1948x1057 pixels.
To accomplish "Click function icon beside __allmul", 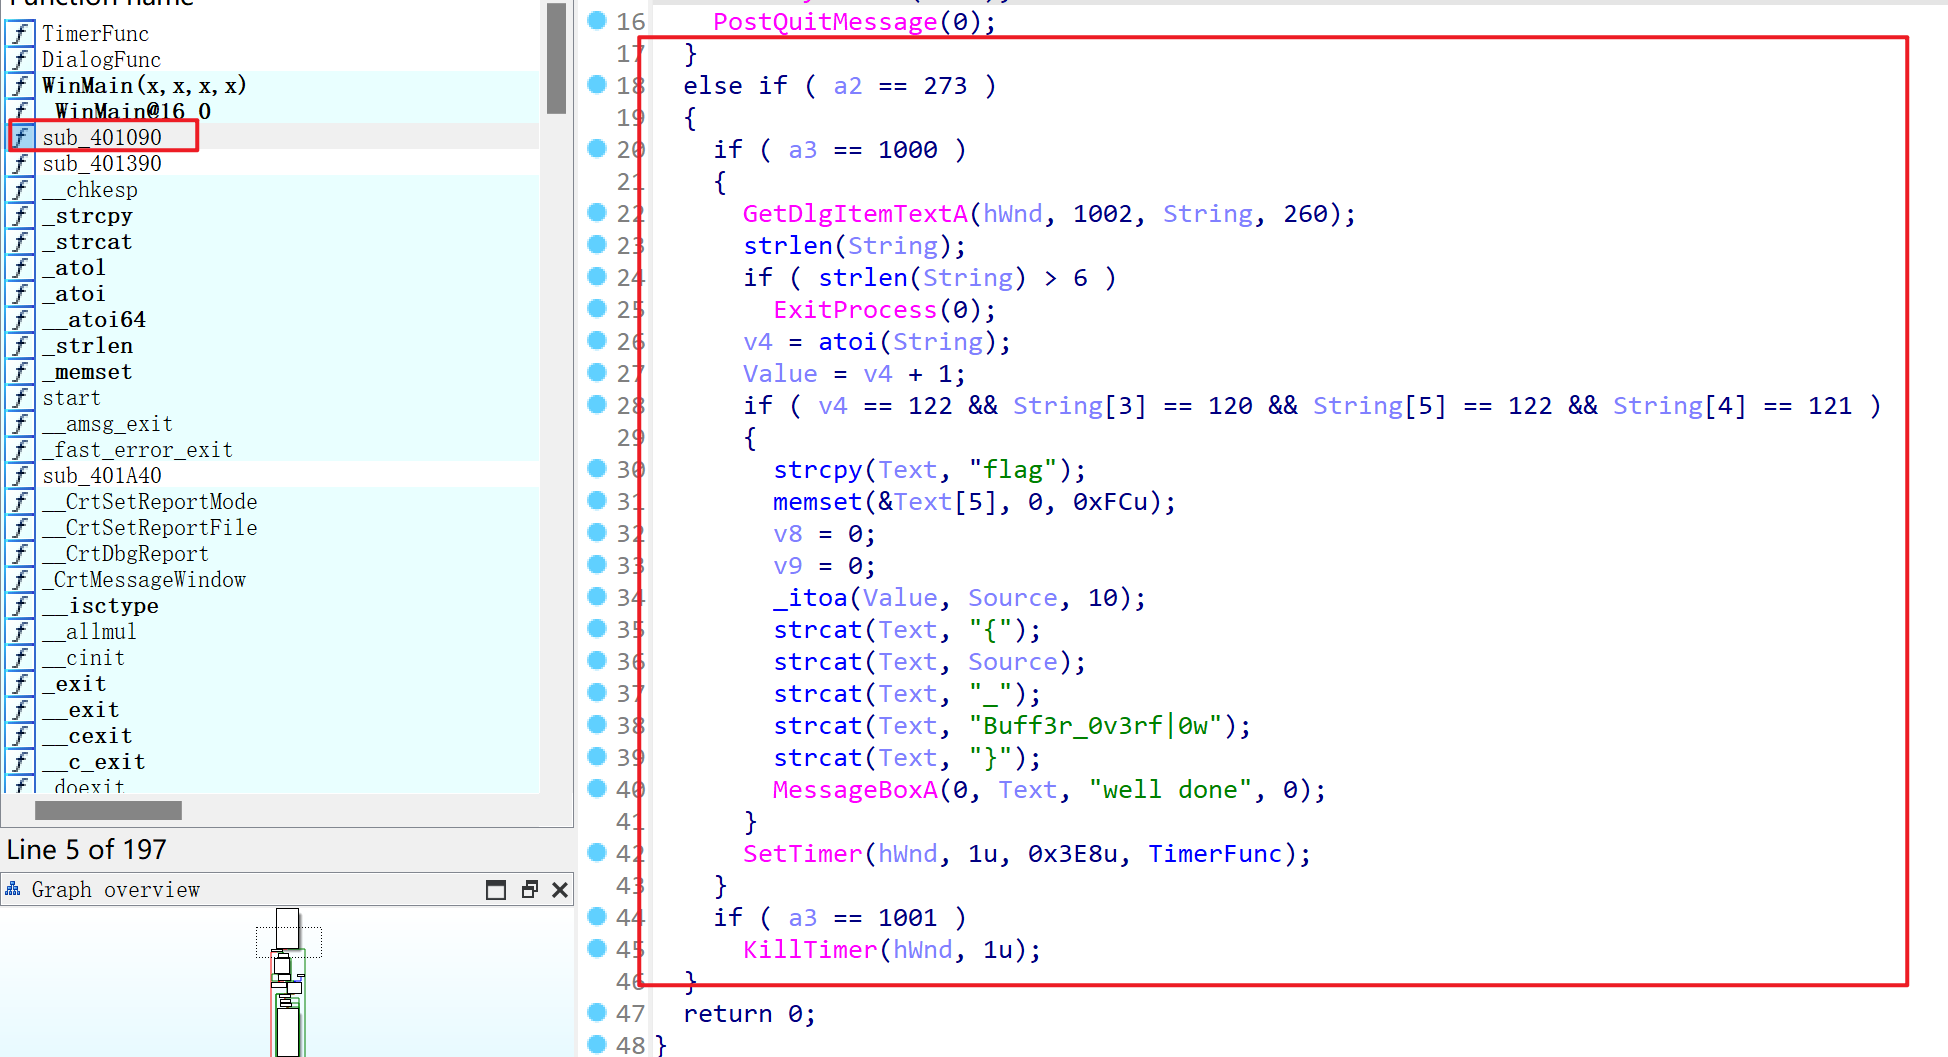I will 20,631.
